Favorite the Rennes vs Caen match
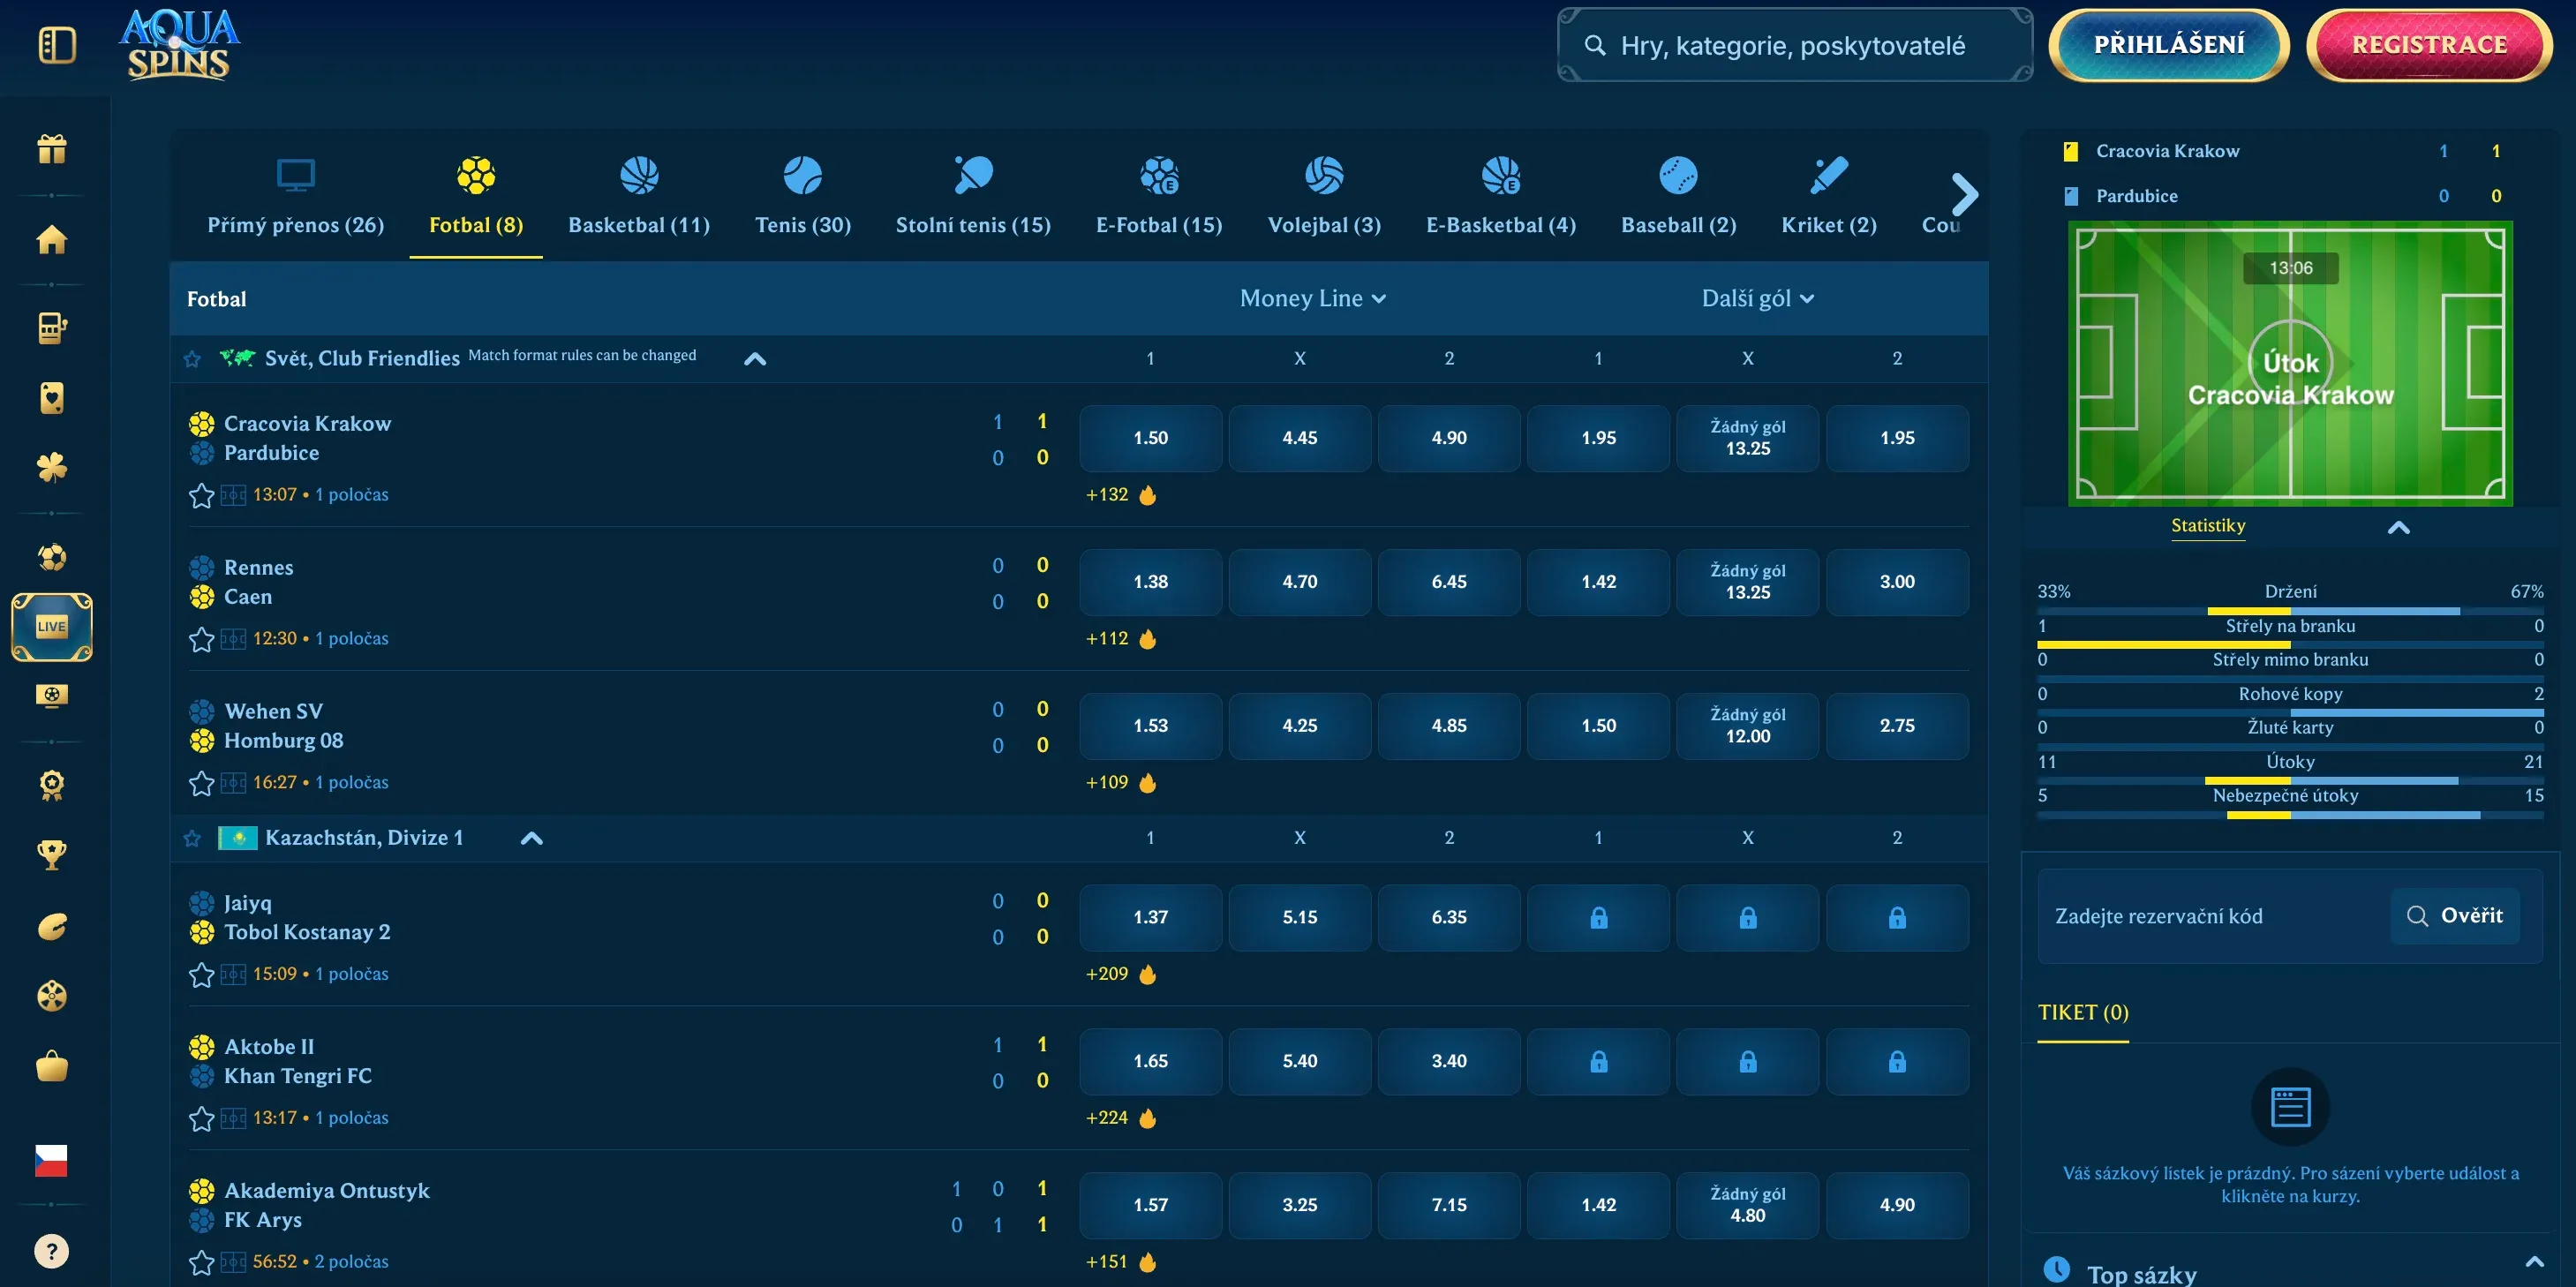The width and height of the screenshot is (2576, 1287). tap(201, 639)
